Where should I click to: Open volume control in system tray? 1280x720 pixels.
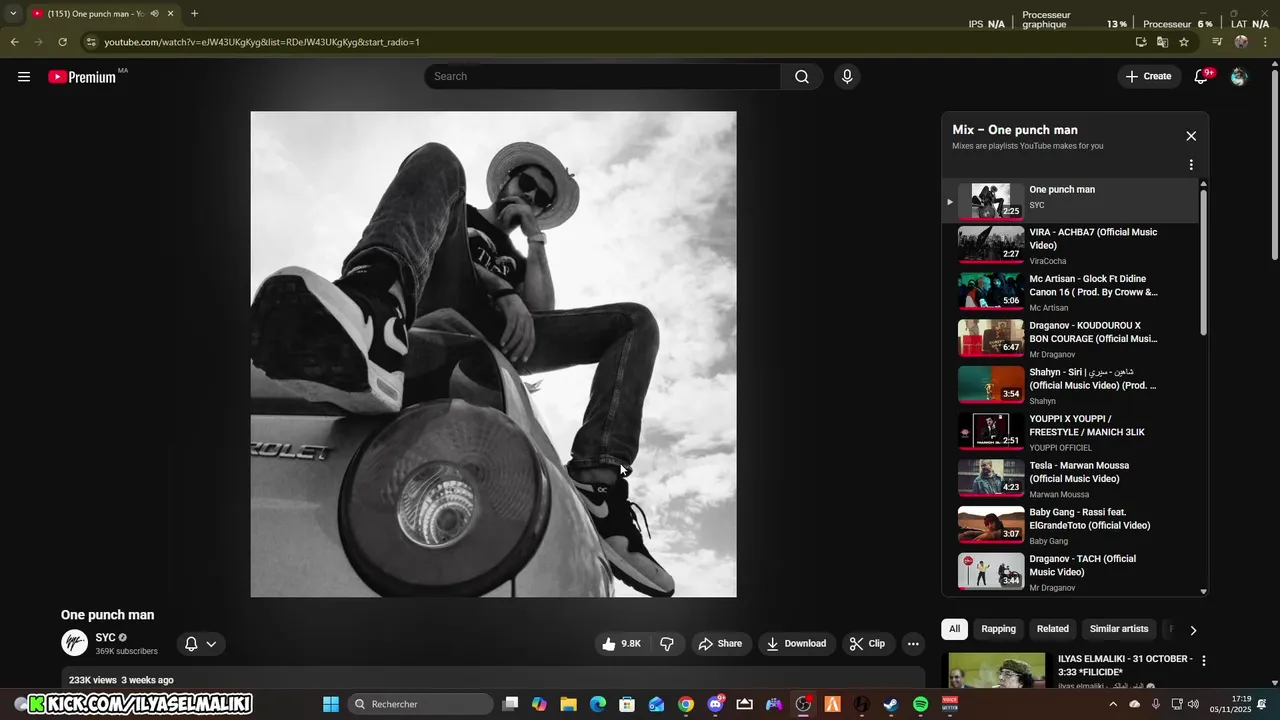pos(1193,704)
